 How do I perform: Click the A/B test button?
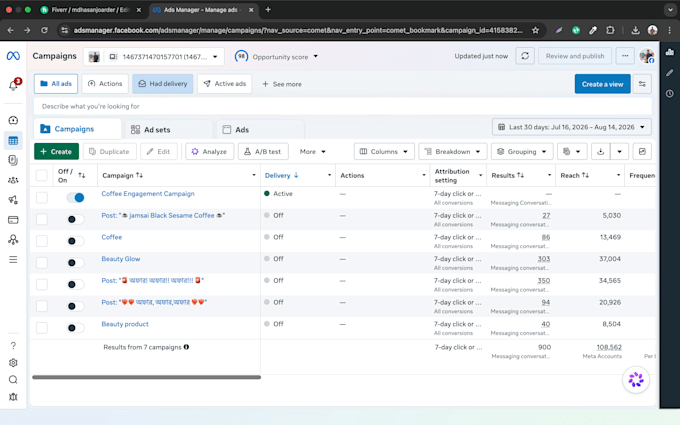263,151
